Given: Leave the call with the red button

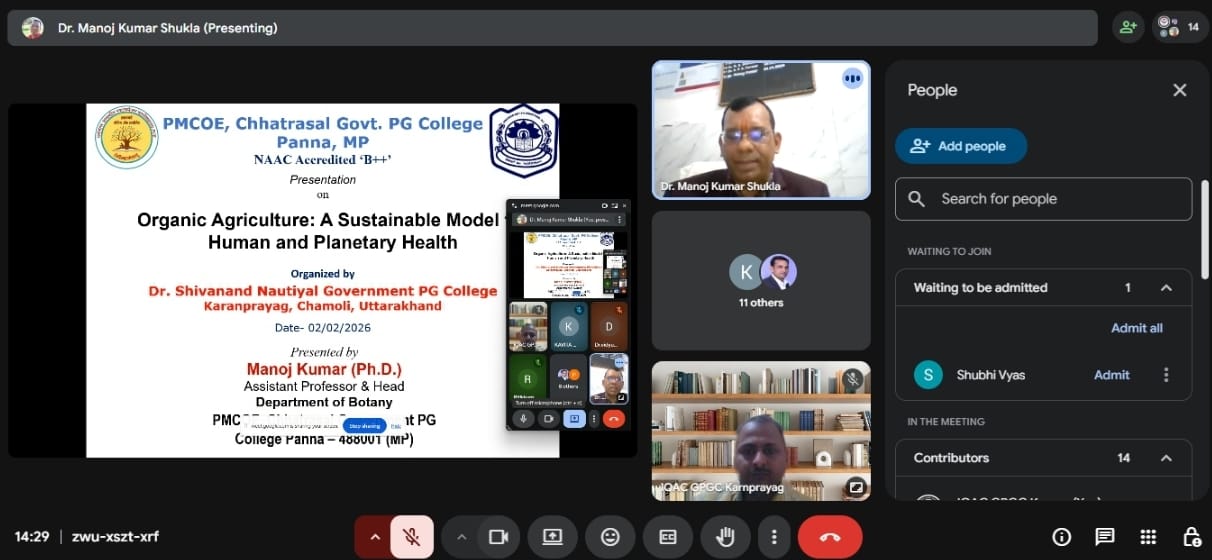Looking at the screenshot, I should coord(829,537).
